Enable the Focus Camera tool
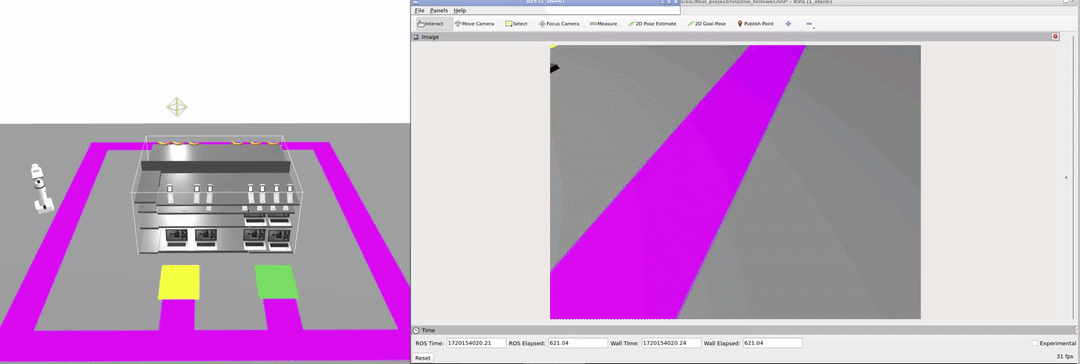 pos(559,23)
